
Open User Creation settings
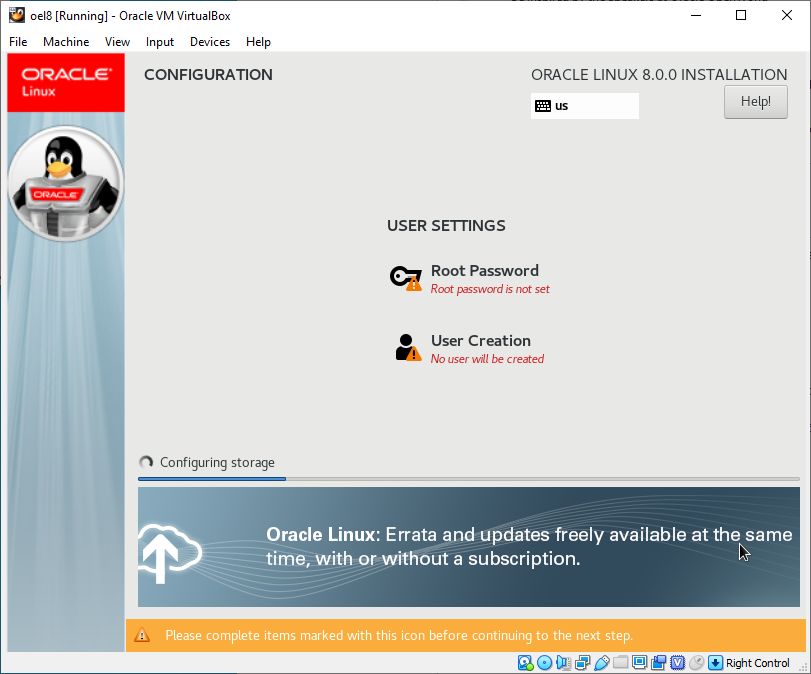pos(470,349)
